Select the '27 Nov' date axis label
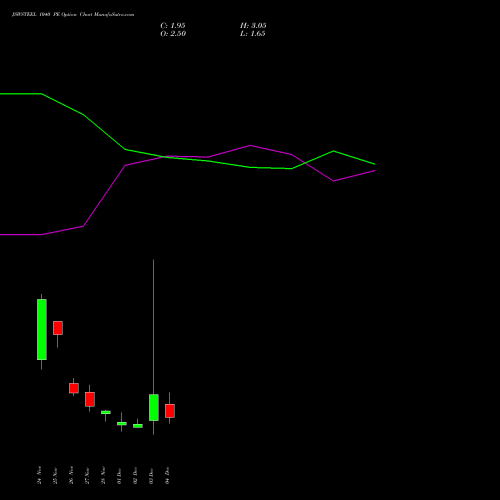Viewport: 500px width, 500px height. click(87, 475)
